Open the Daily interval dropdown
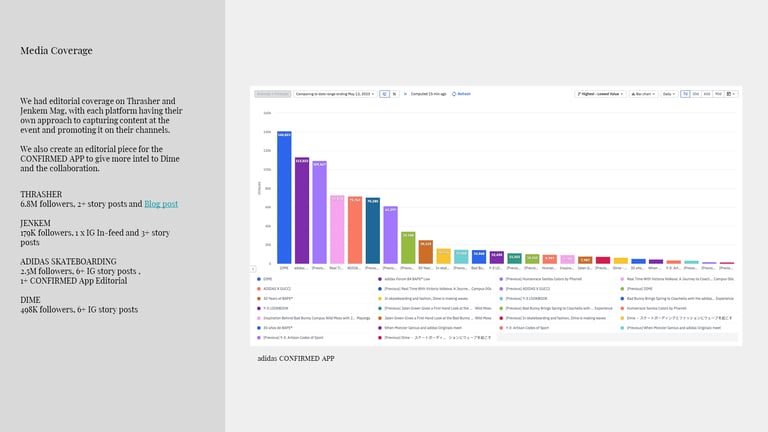768x432 pixels. pos(669,94)
